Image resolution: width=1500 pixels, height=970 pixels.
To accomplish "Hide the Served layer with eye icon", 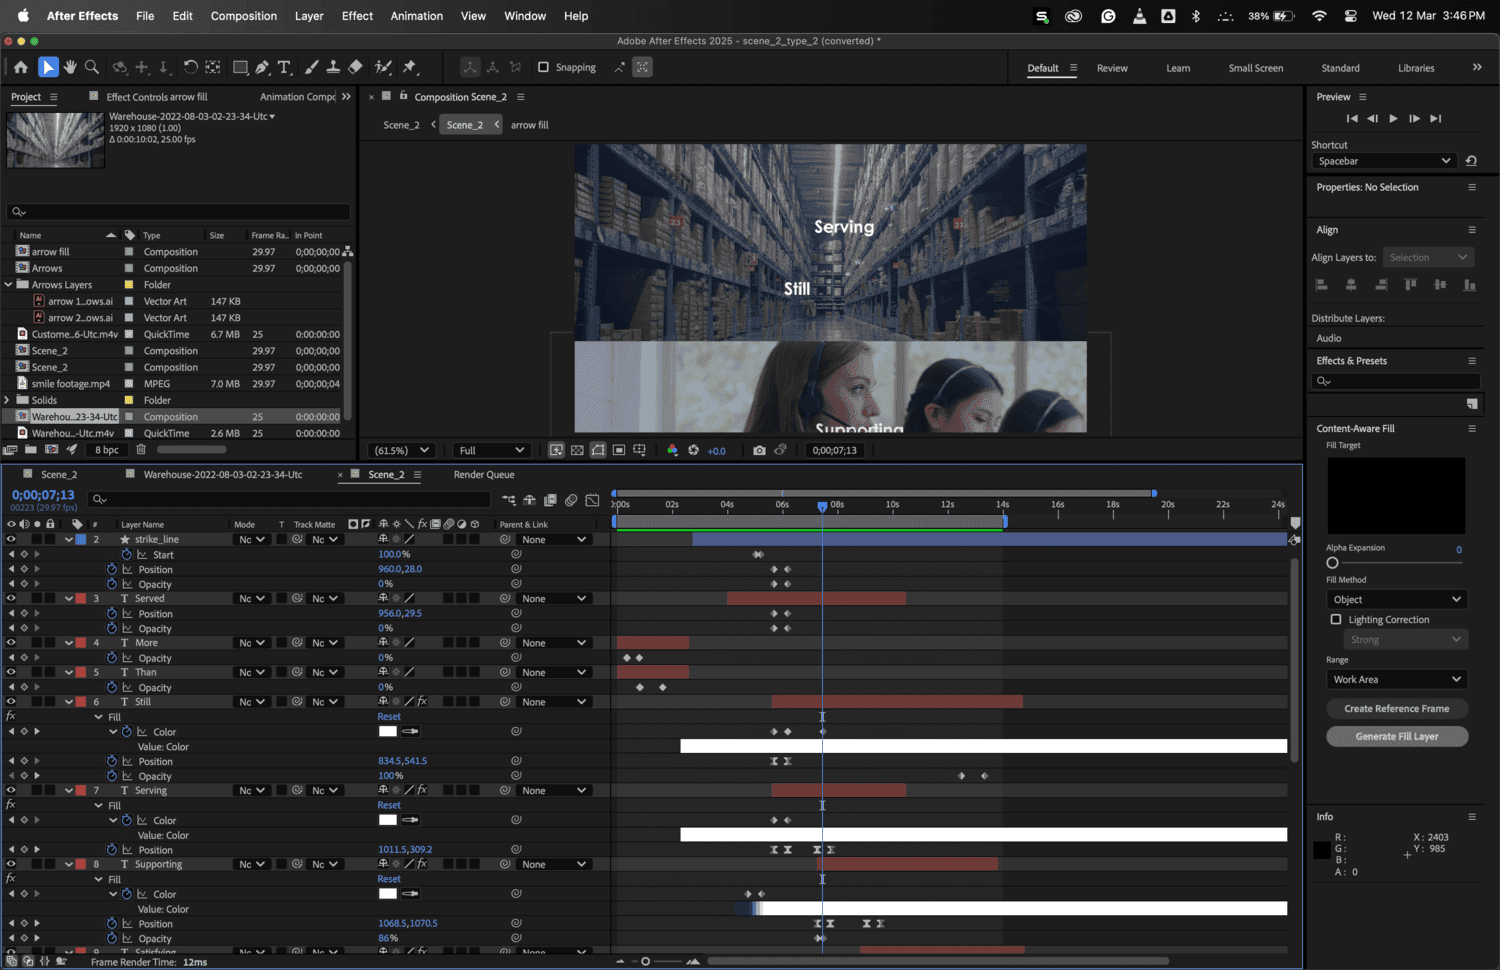I will click(11, 598).
